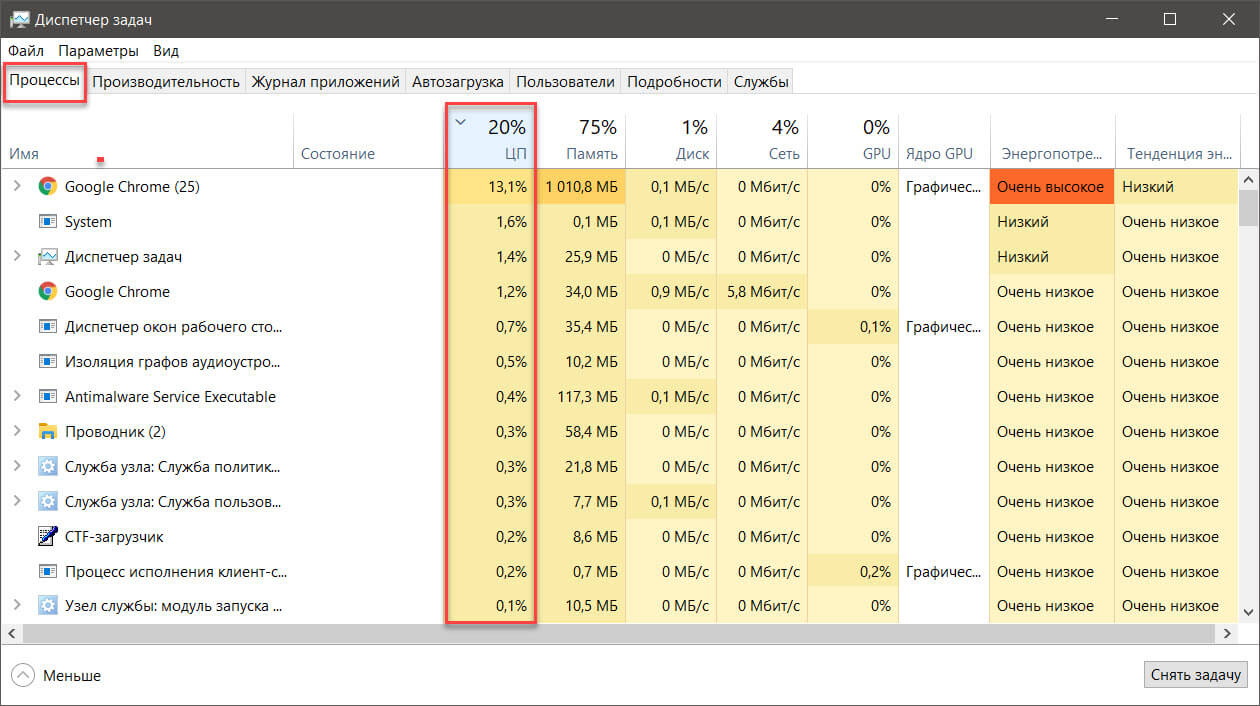
Task: Click the Диспетчер задач process icon
Action: pos(47,257)
